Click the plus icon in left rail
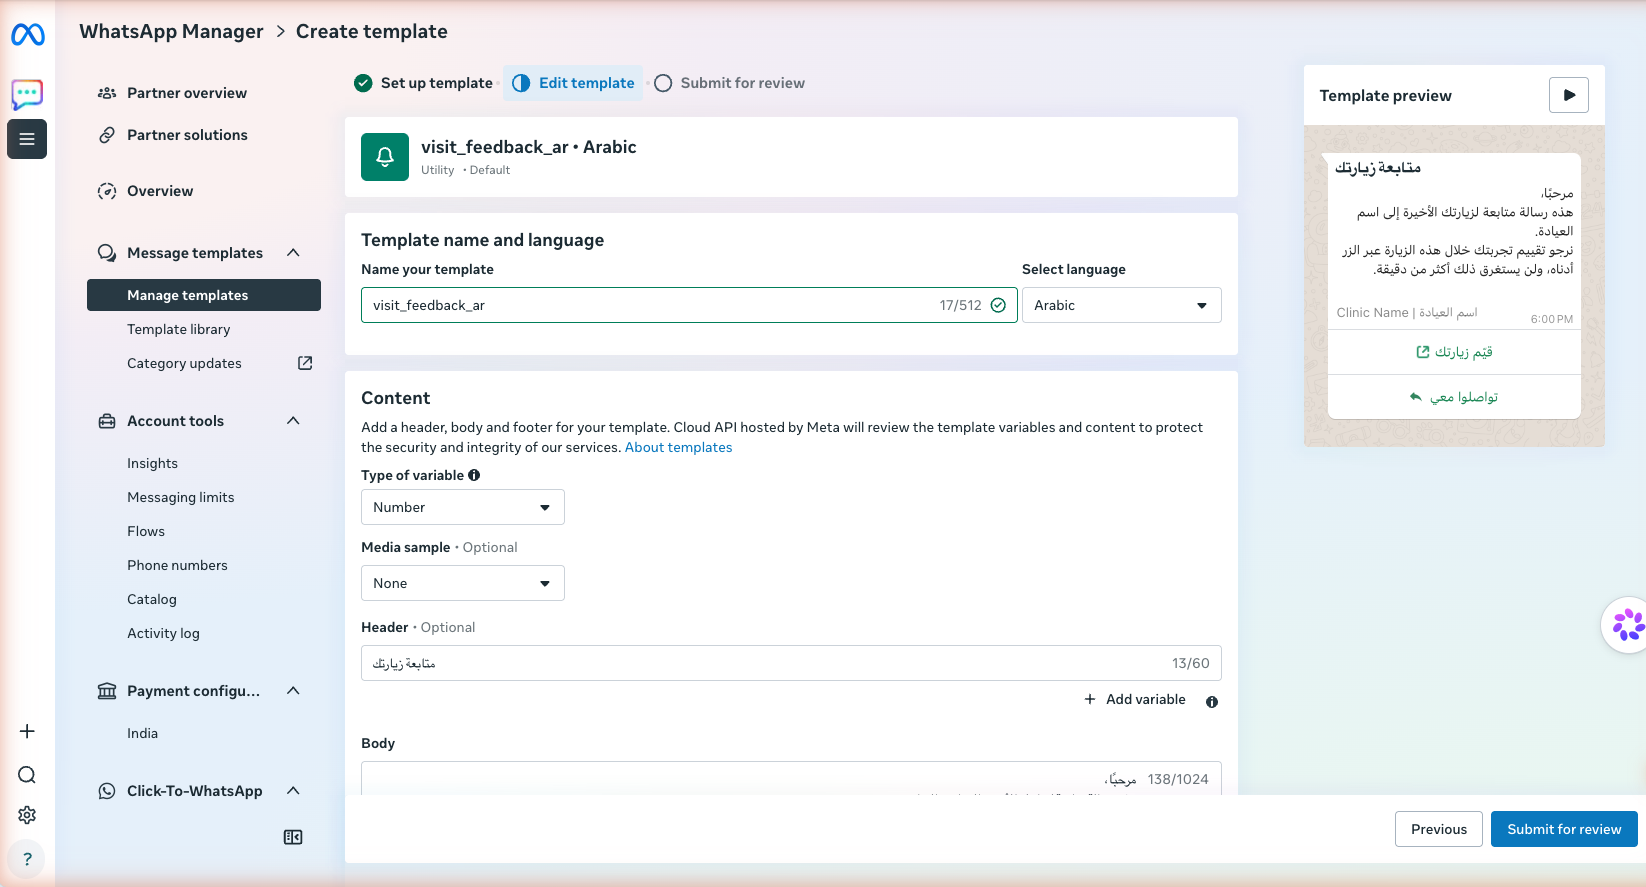This screenshot has height=887, width=1646. tap(27, 731)
